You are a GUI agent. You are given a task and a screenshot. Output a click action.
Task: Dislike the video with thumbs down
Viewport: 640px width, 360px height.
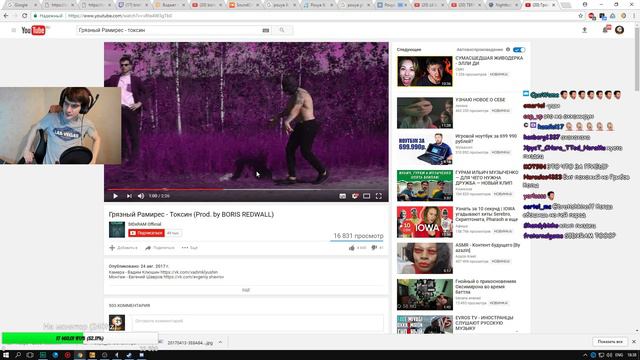pos(377,248)
